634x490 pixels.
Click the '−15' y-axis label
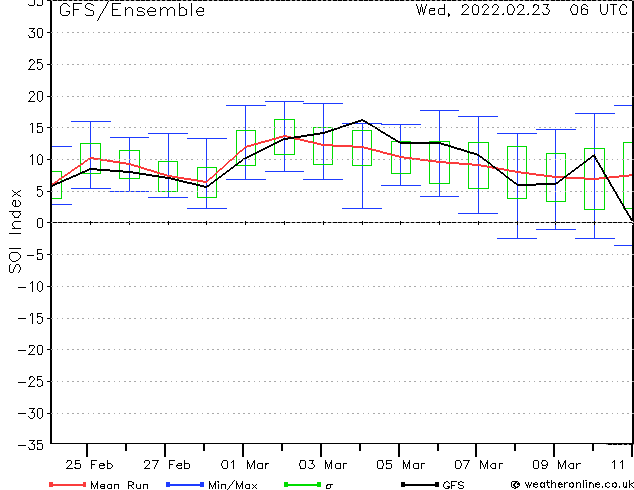pos(31,319)
